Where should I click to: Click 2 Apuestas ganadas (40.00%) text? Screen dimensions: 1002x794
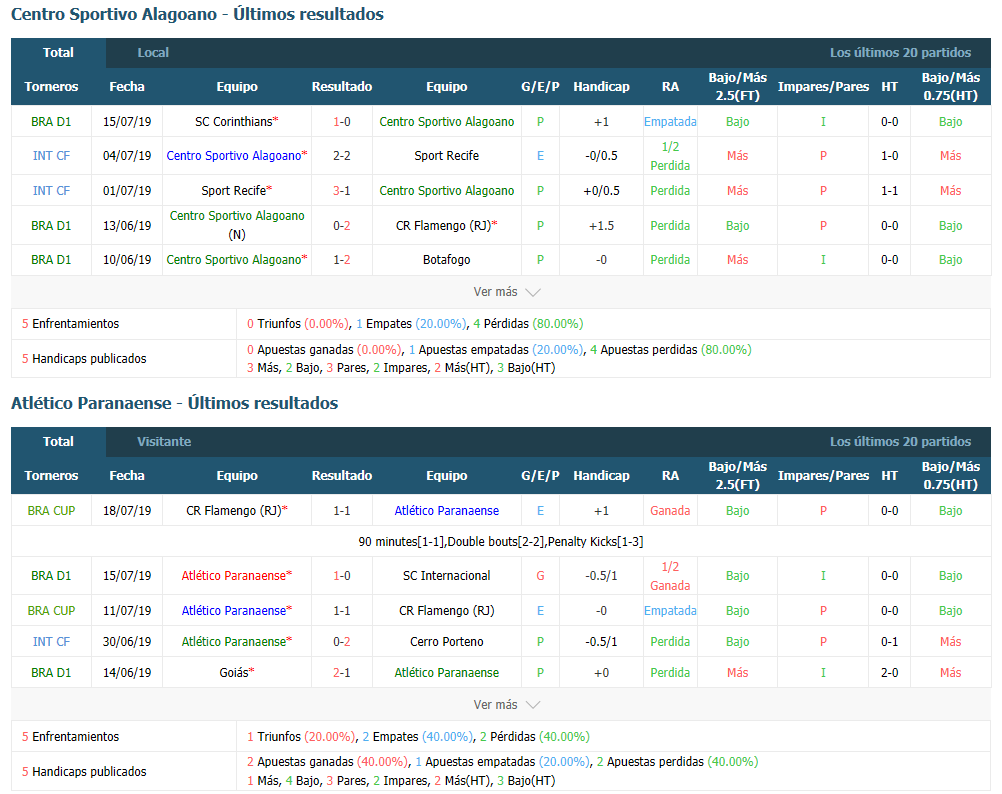coord(327,762)
